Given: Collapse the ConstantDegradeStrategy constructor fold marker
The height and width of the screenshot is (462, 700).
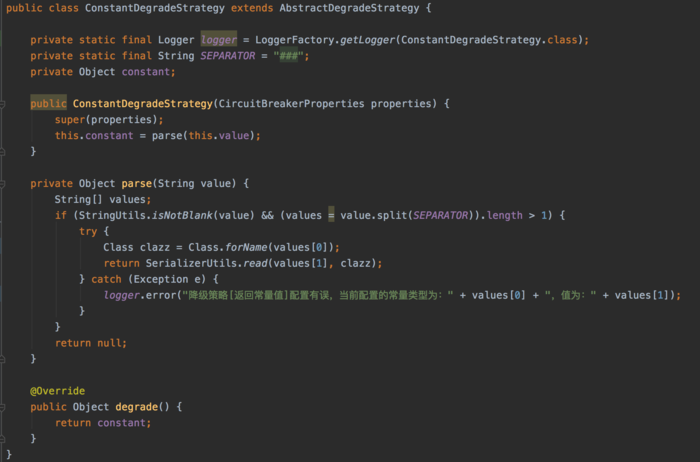Looking at the screenshot, I should [x=2, y=104].
